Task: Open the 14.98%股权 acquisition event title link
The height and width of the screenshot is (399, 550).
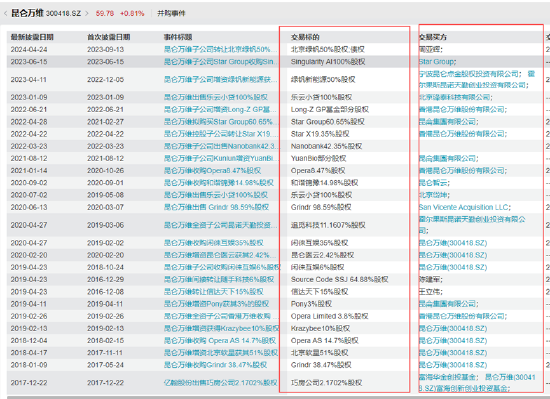Action: (x=219, y=183)
